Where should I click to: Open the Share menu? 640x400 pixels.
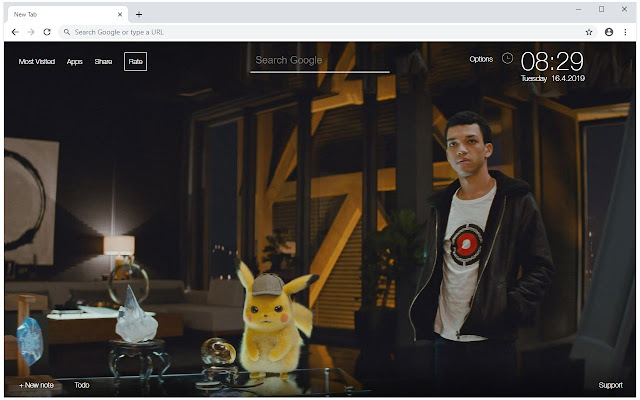click(103, 62)
